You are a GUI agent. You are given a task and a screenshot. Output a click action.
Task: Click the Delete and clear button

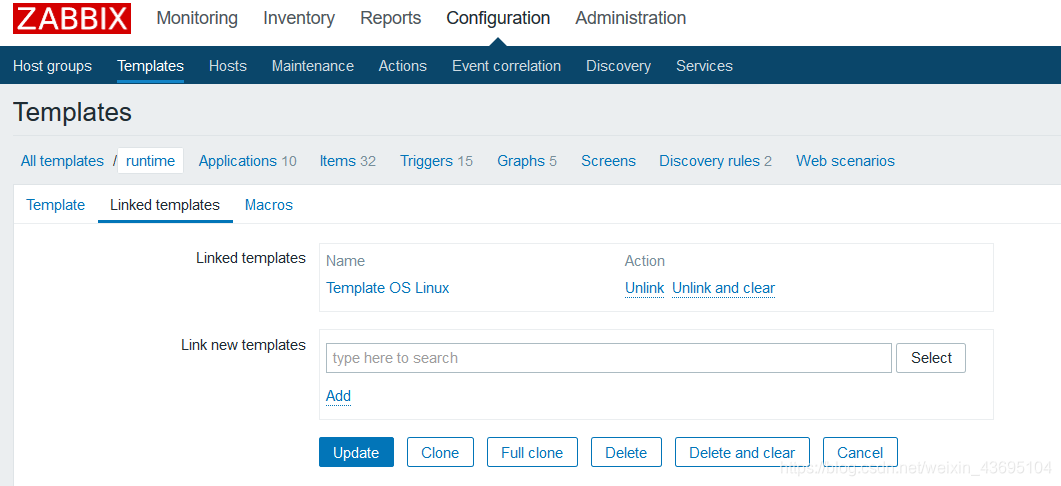[x=742, y=452]
